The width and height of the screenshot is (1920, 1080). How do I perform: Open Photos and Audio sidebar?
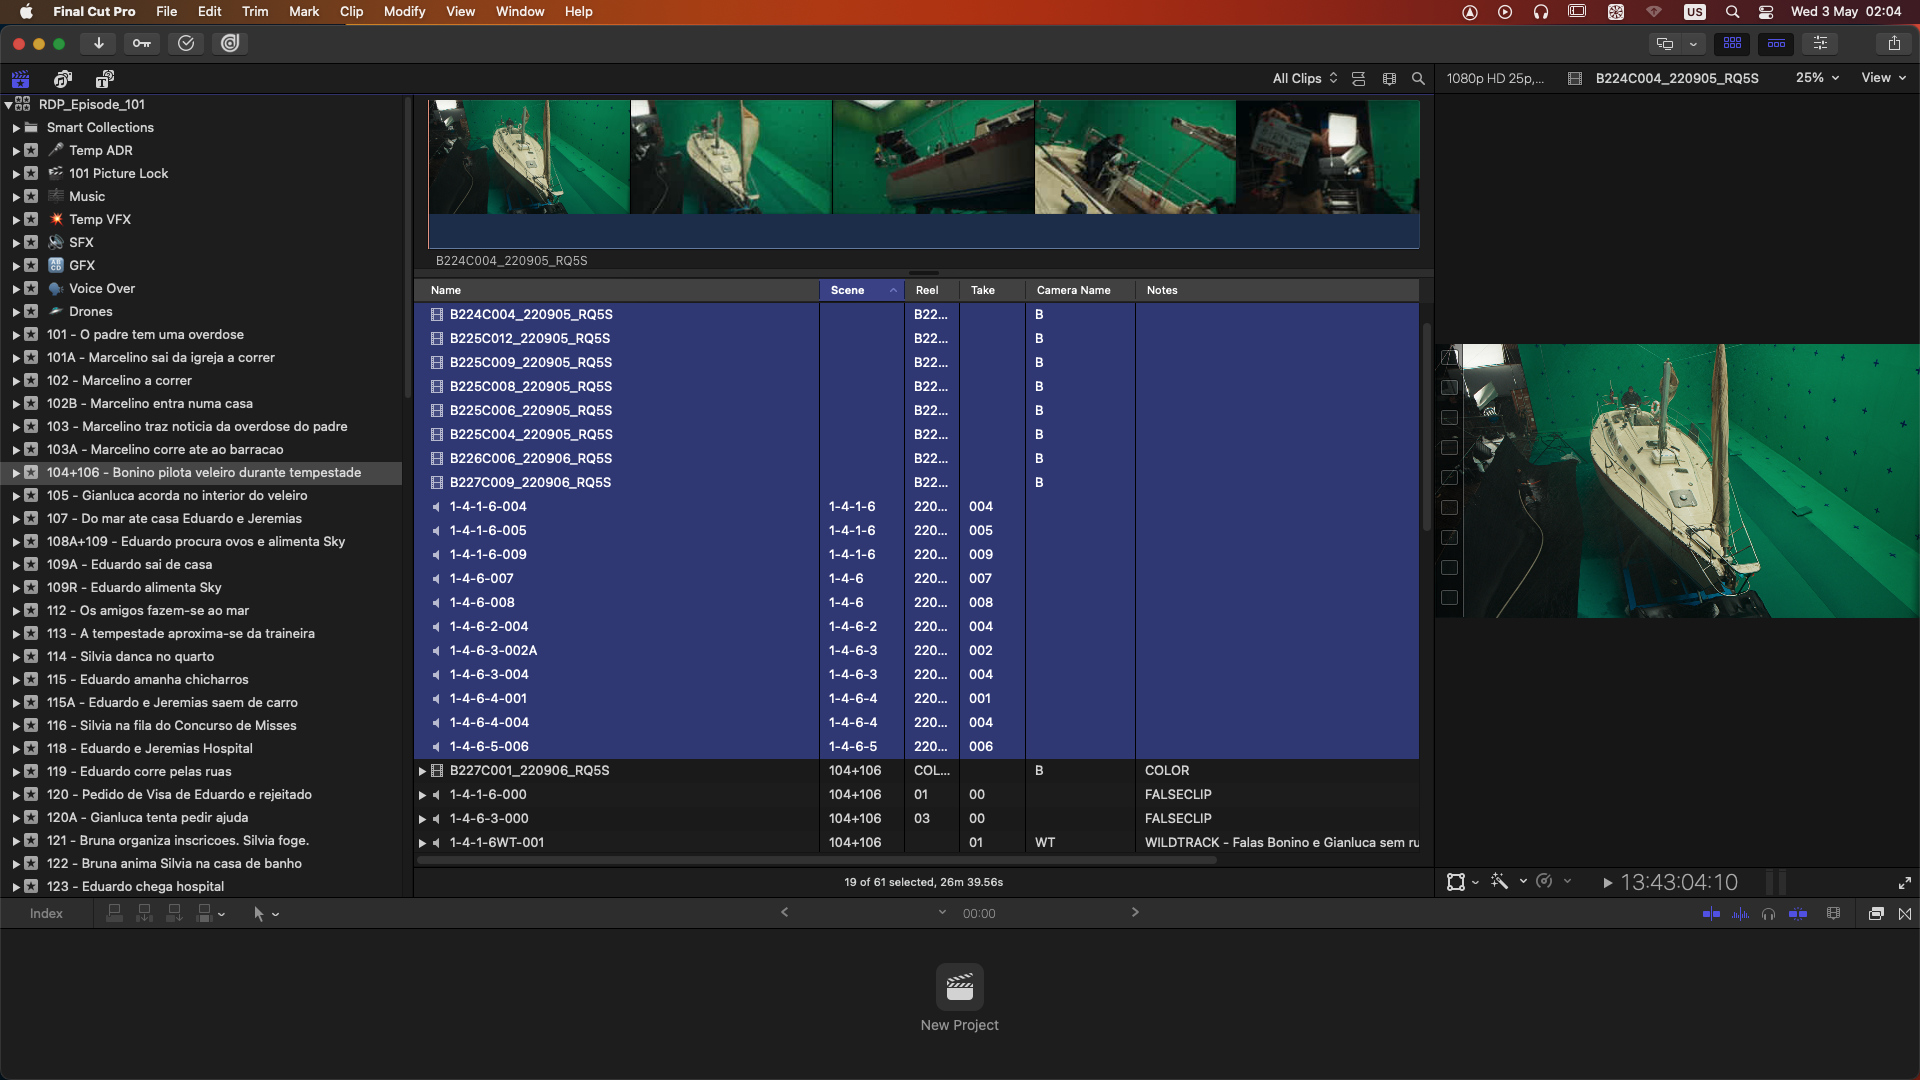(x=63, y=78)
